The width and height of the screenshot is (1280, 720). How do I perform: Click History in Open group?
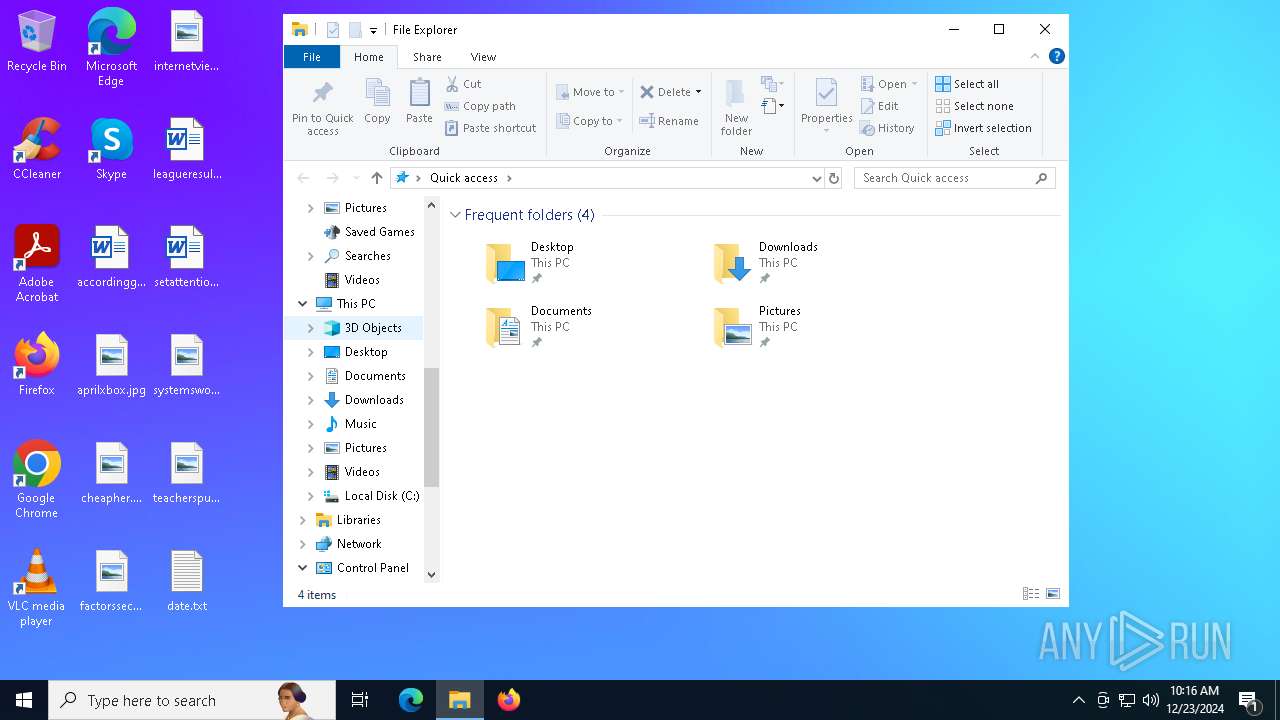click(888, 128)
